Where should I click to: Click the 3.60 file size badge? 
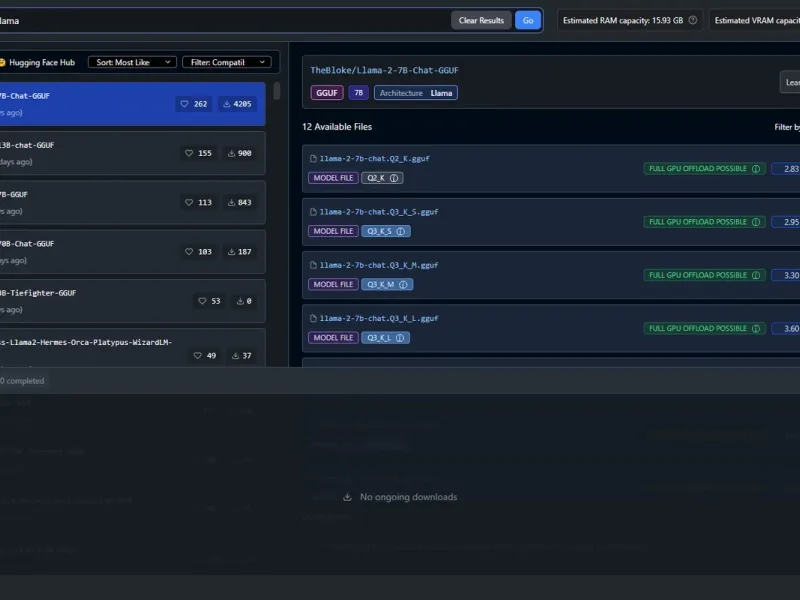(x=786, y=329)
